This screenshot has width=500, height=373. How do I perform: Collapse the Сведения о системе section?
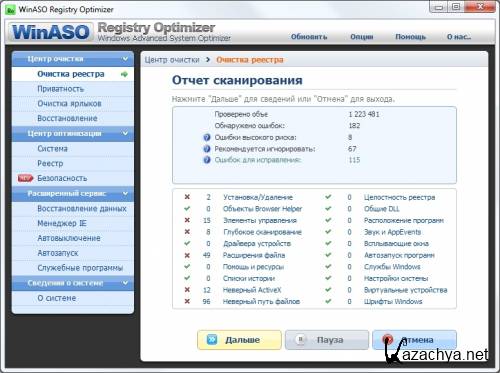pos(125,283)
